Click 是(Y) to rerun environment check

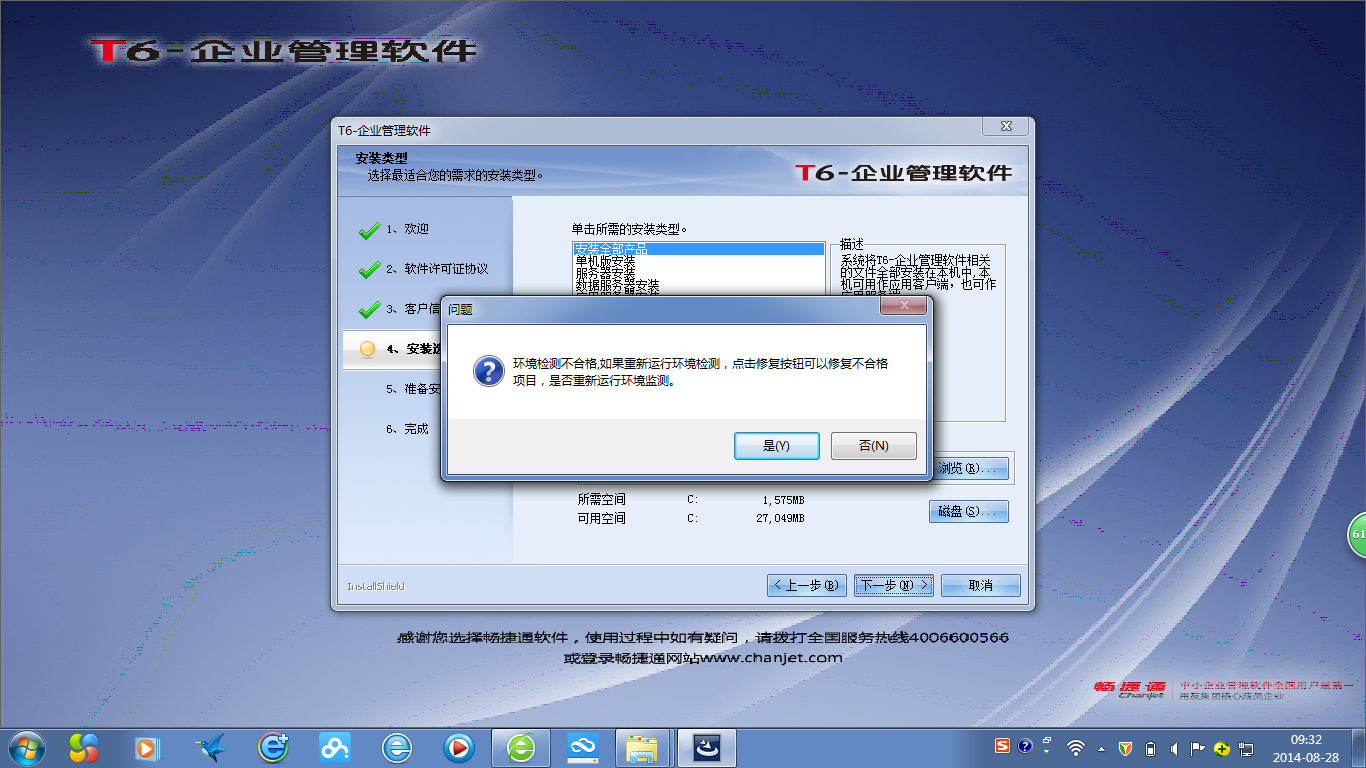point(777,446)
